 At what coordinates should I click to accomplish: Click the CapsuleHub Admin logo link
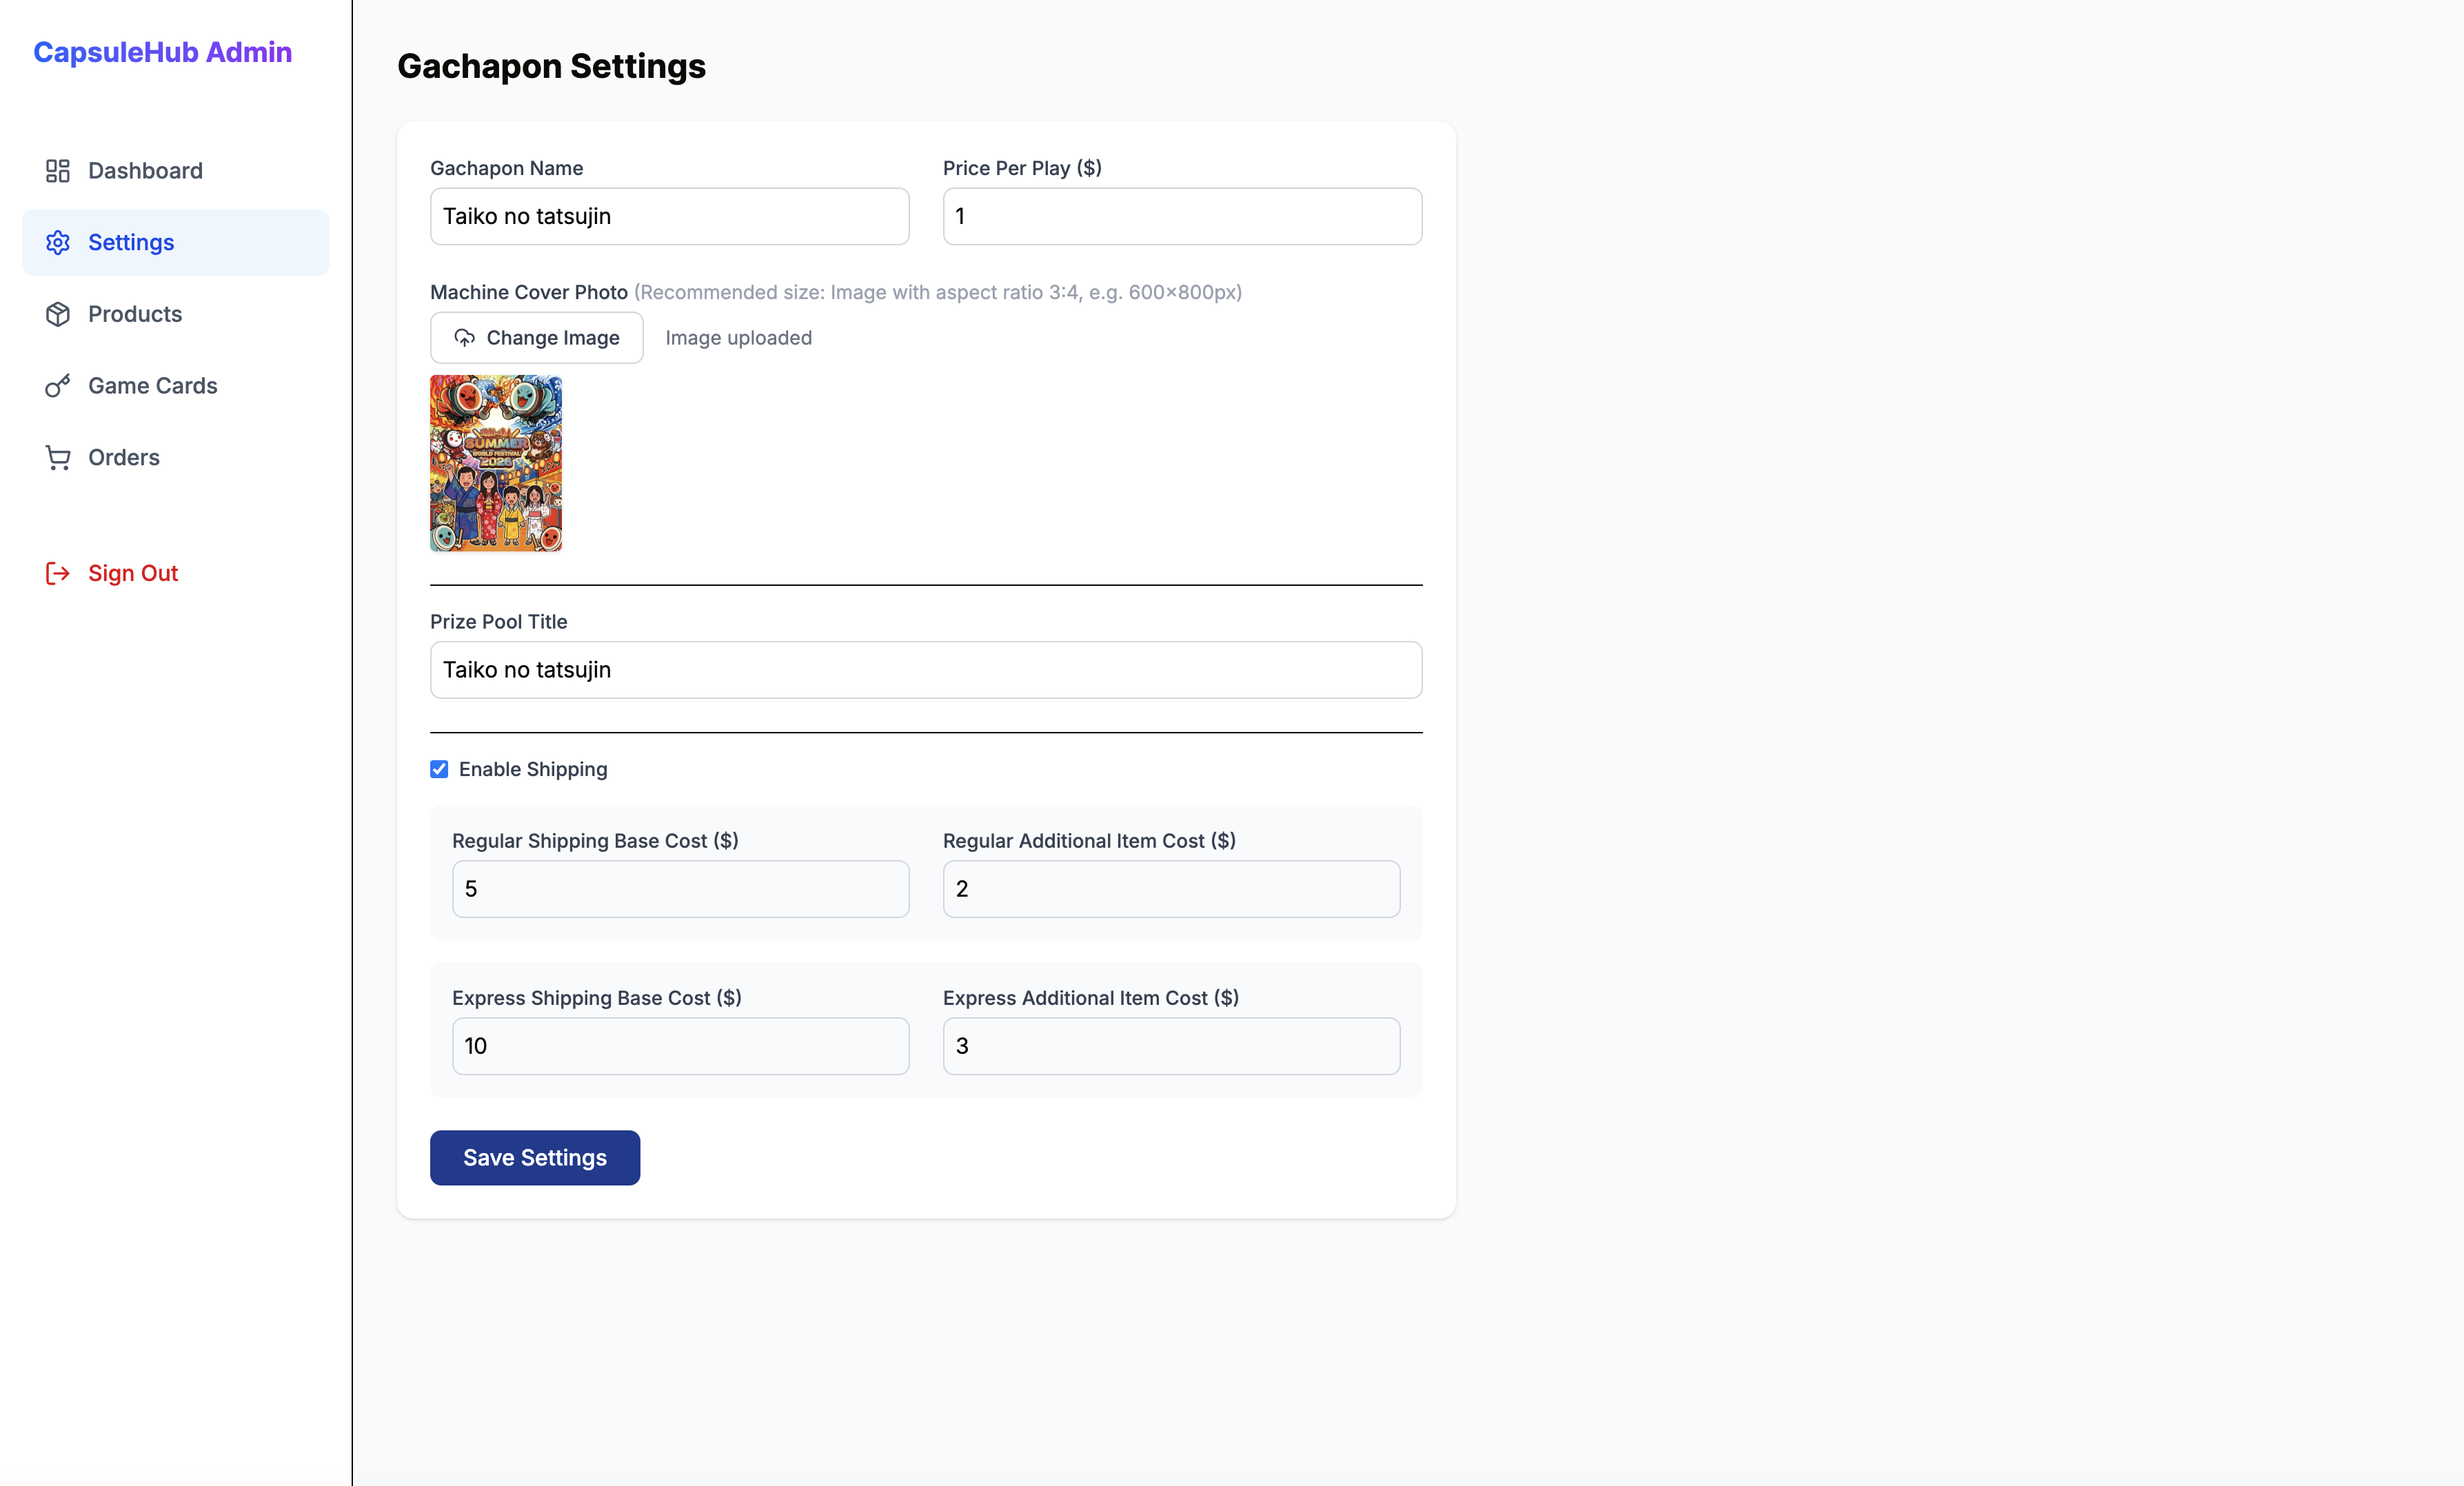click(x=163, y=52)
